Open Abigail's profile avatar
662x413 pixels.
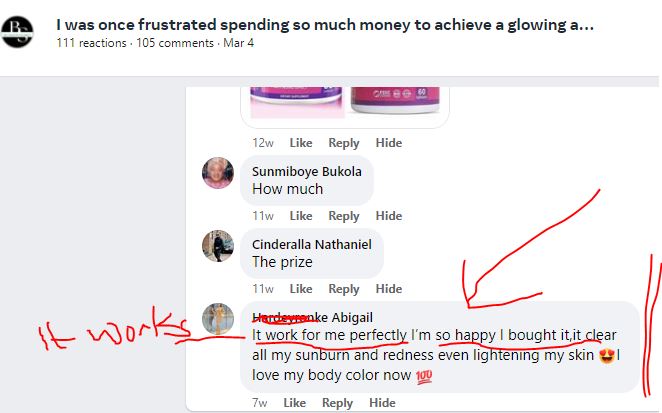218,319
